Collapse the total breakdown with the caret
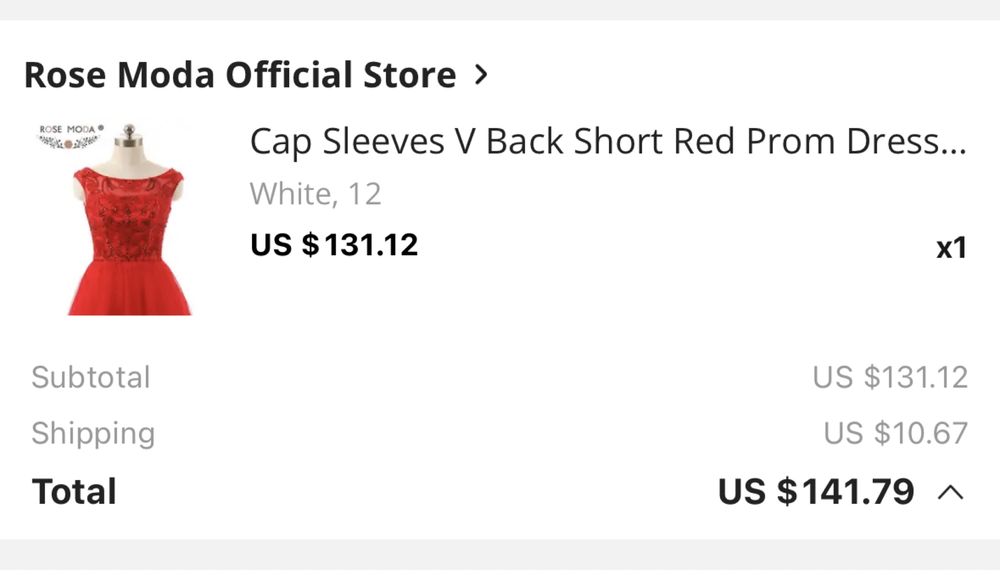1000x583 pixels. coord(950,492)
